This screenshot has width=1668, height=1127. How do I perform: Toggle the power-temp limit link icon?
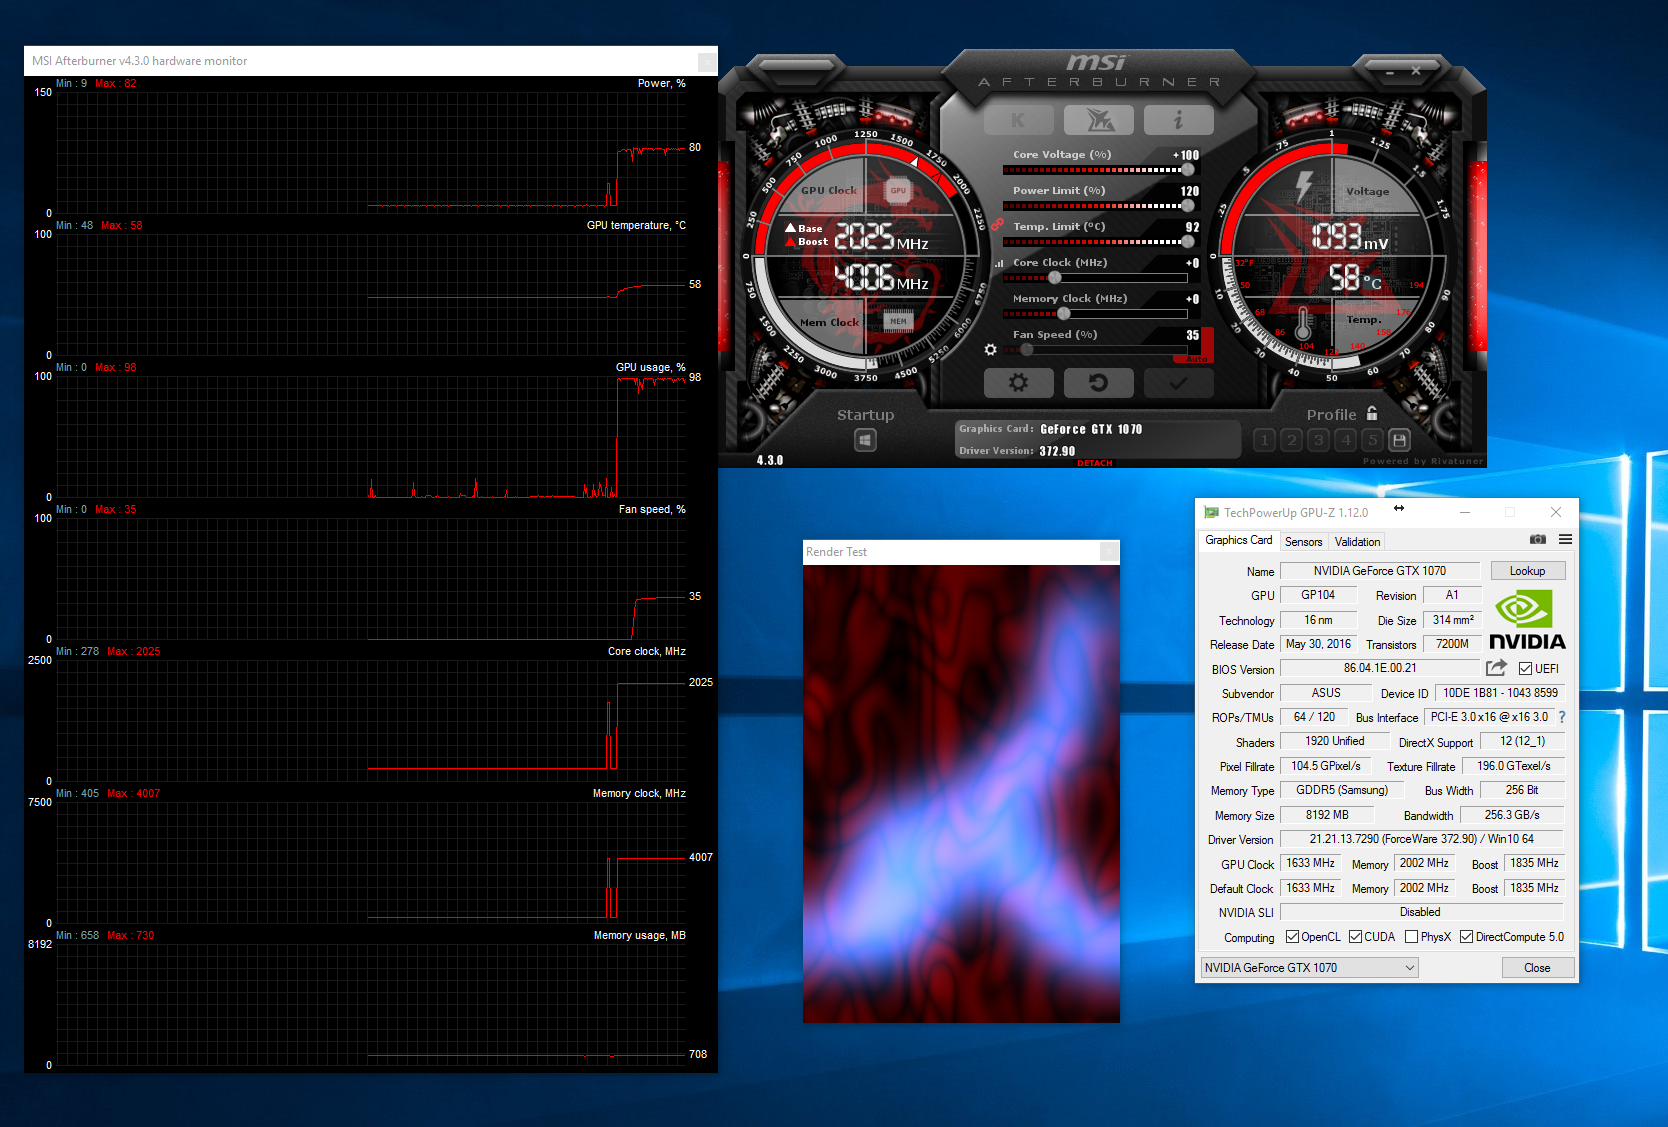997,225
